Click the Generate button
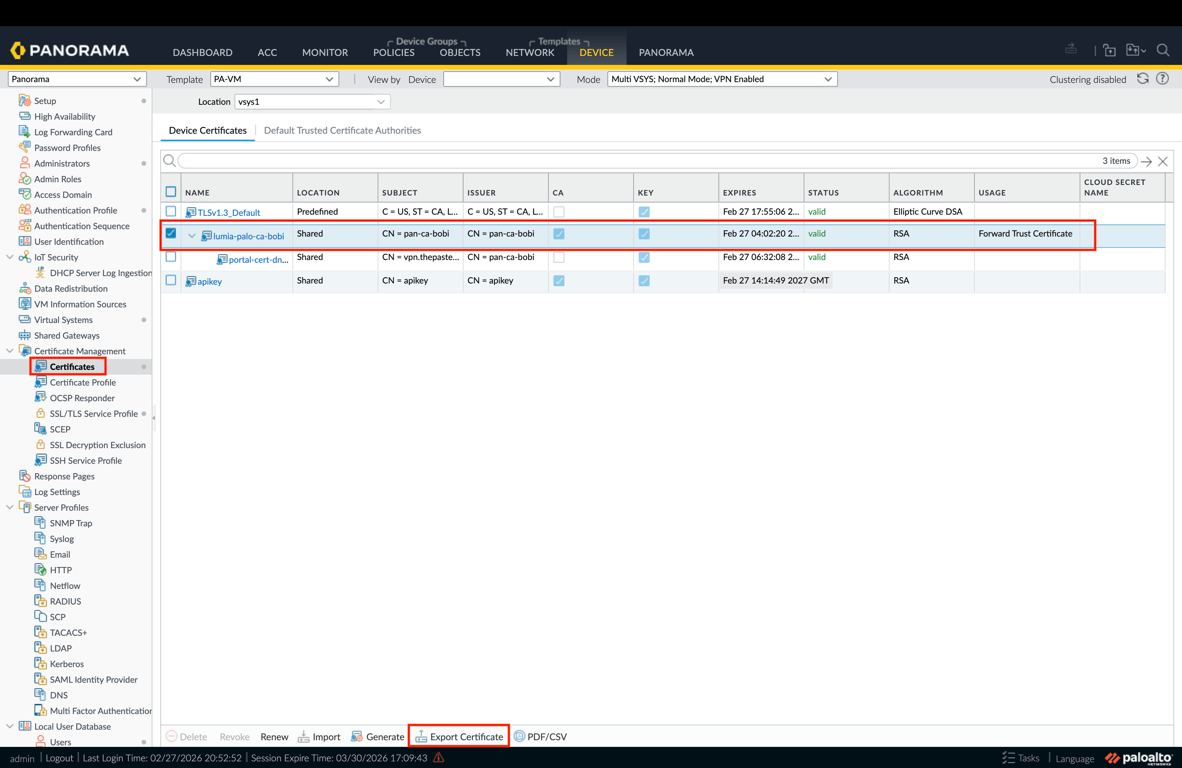Viewport: 1182px width, 768px height. 378,736
